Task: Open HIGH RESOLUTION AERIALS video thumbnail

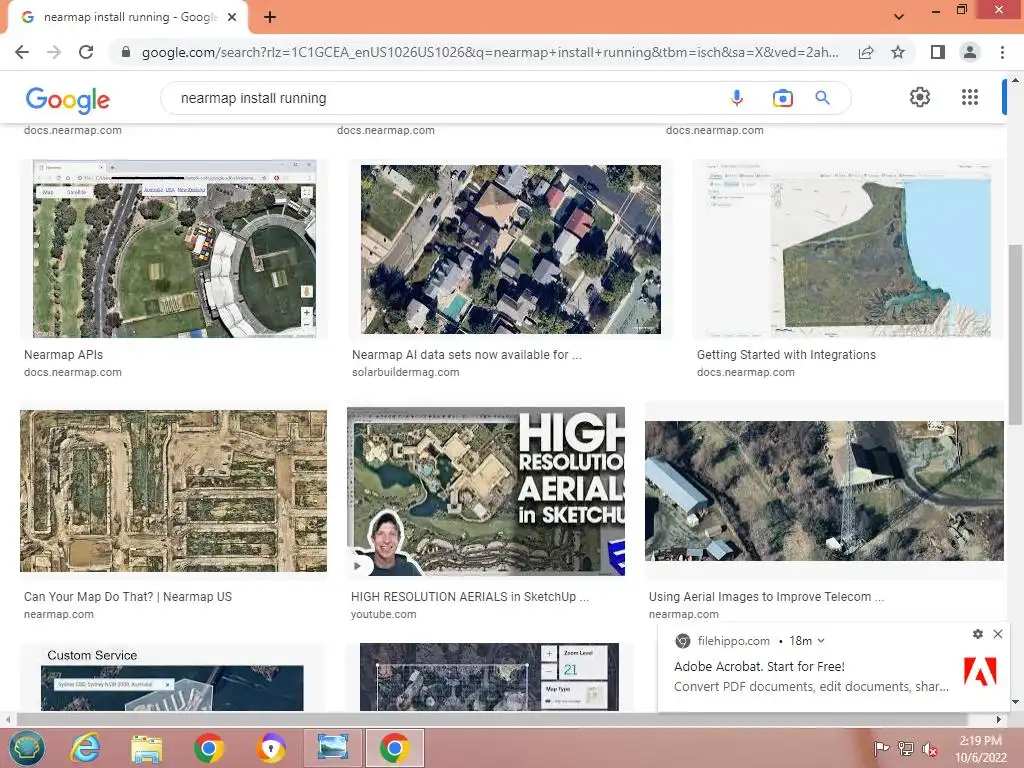Action: click(x=486, y=491)
